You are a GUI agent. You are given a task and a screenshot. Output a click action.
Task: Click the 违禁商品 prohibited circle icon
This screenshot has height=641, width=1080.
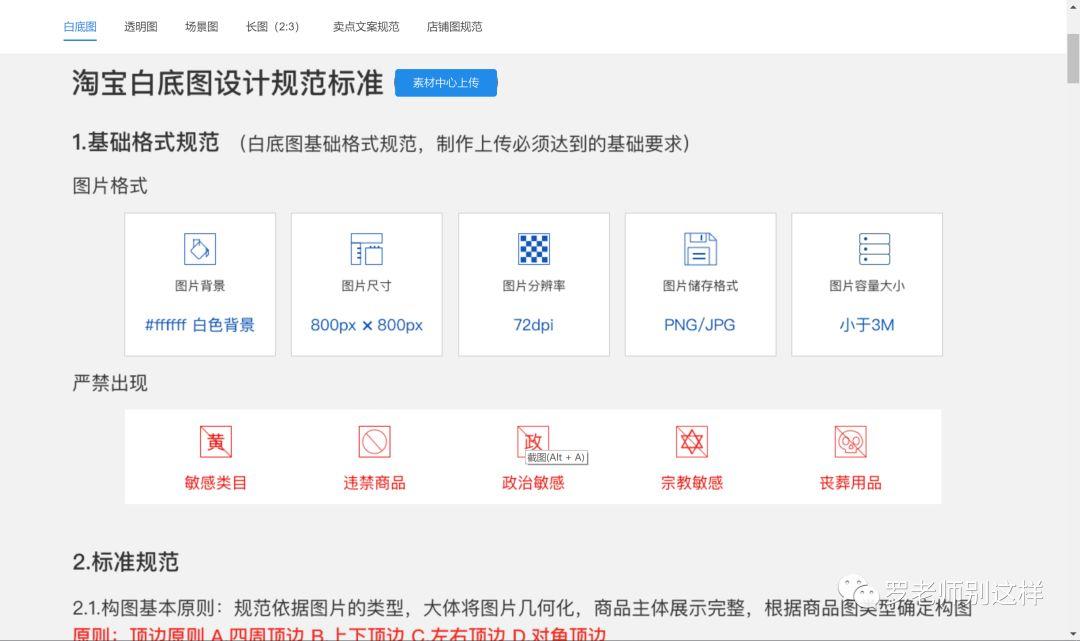(x=375, y=441)
